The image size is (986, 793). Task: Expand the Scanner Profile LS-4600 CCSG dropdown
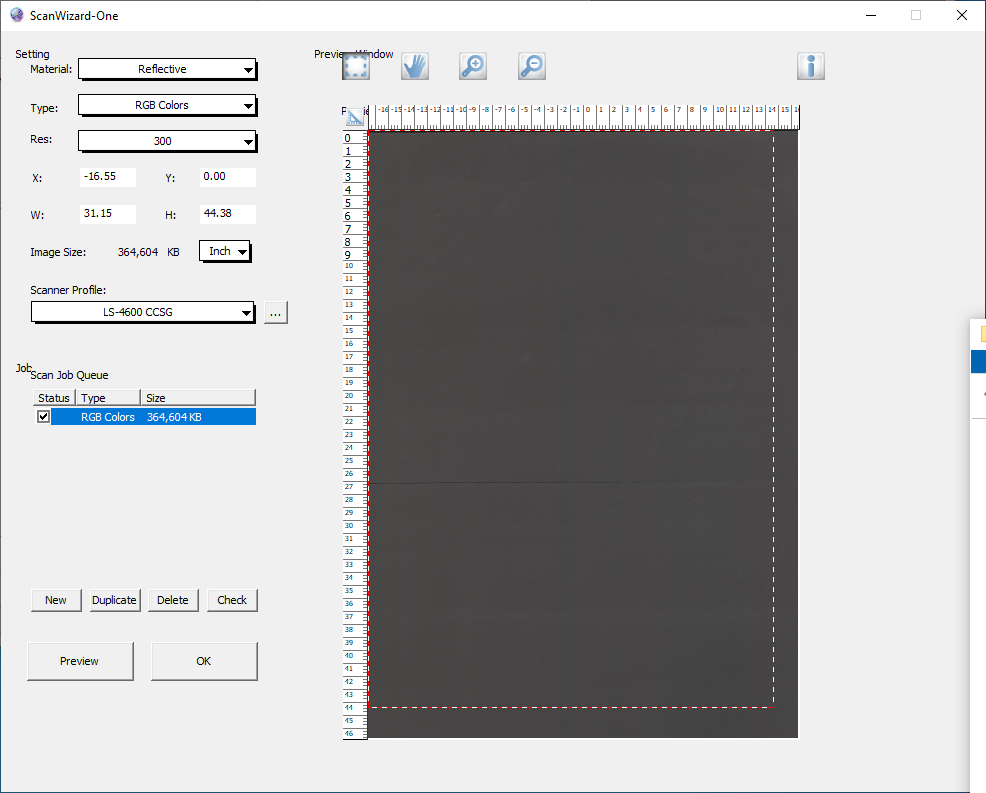point(143,312)
